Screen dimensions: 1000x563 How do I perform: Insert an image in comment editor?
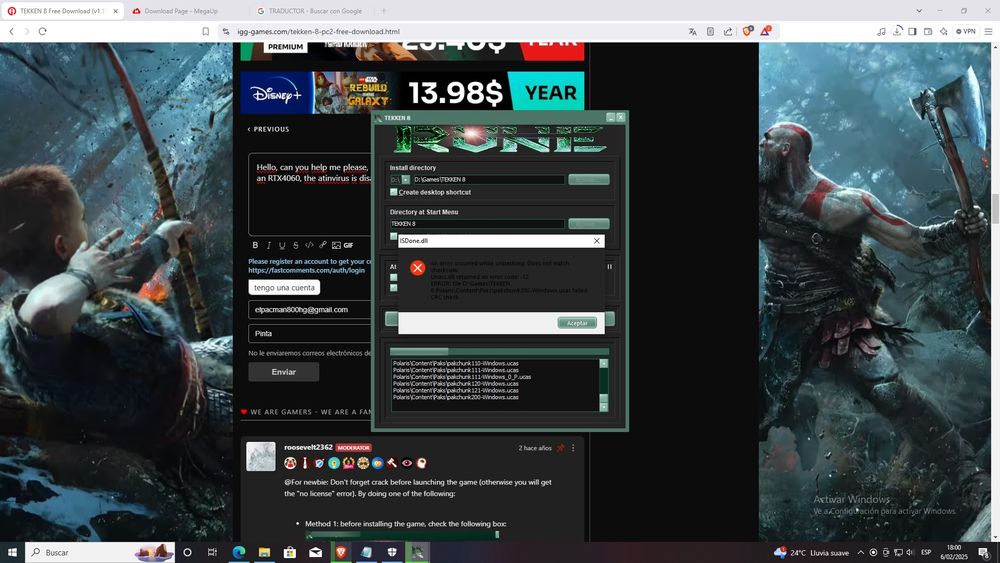point(336,245)
